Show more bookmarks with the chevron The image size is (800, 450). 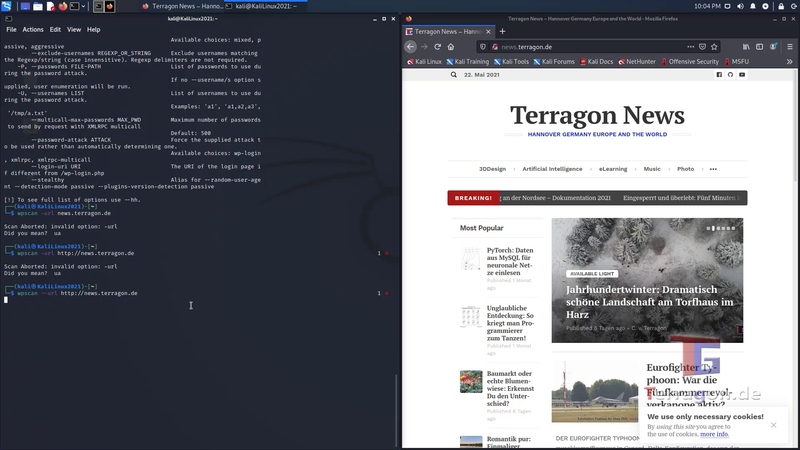pyautogui.click(x=789, y=62)
